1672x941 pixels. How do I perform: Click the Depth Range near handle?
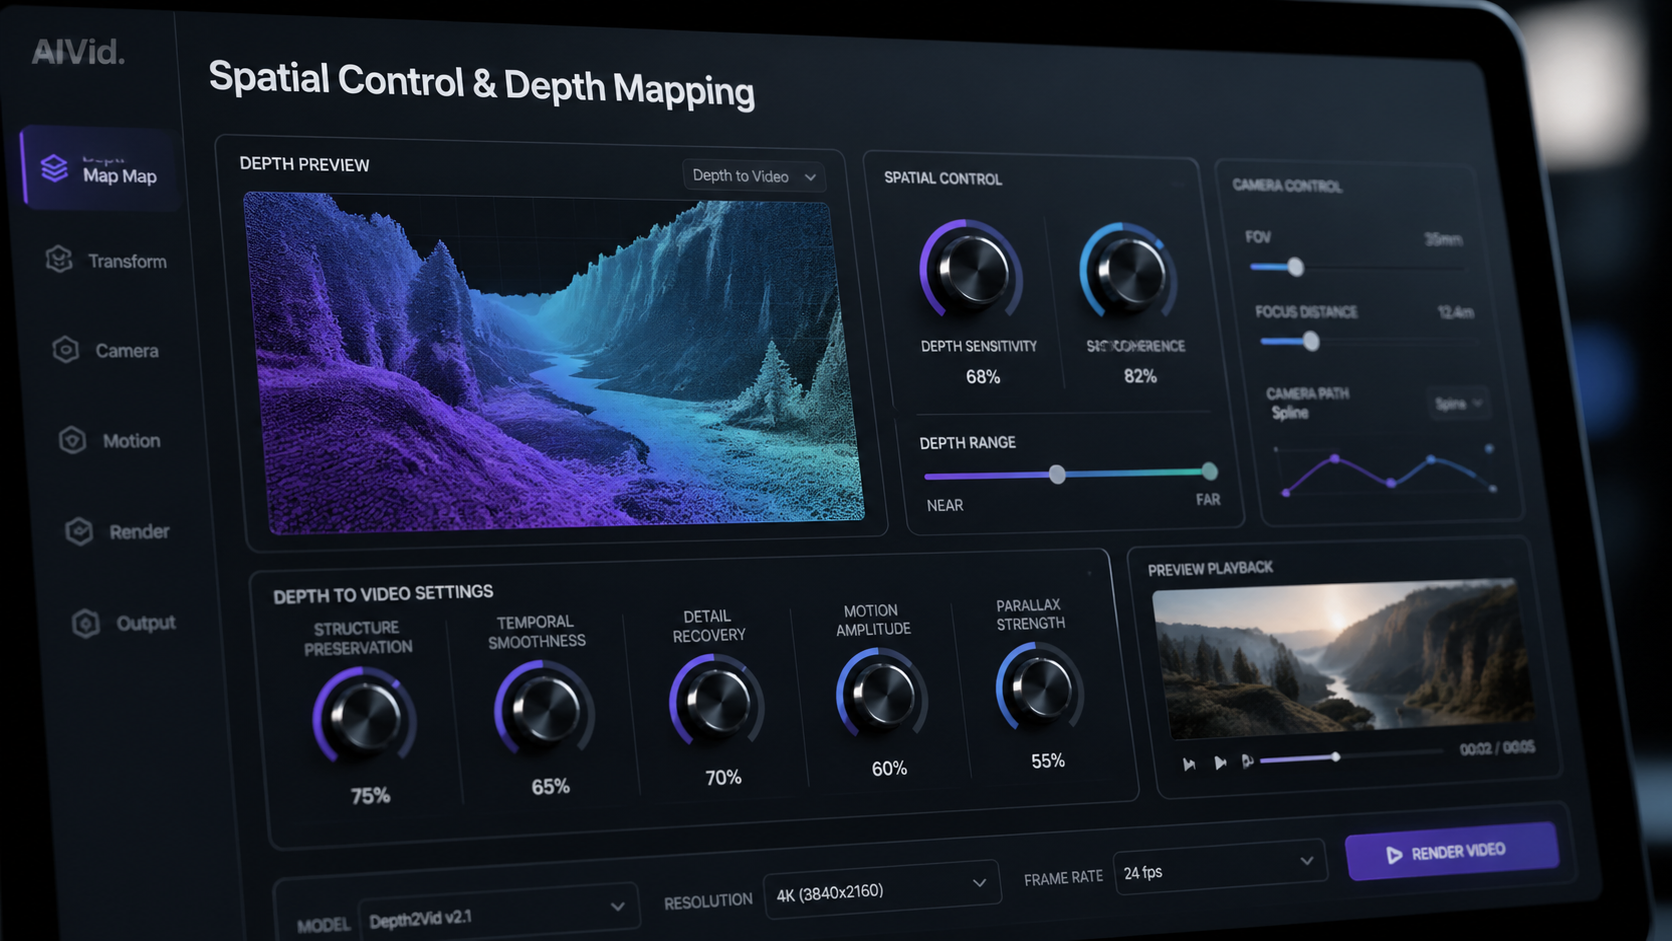click(1057, 474)
